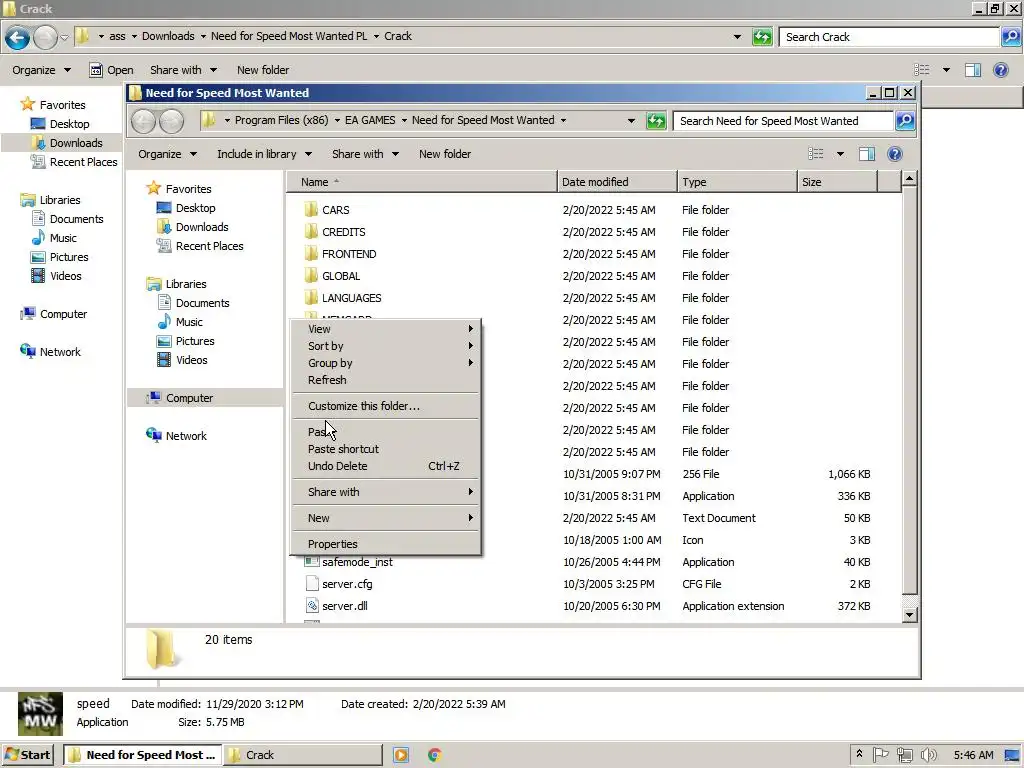Open Organize dropdown in Crack window
This screenshot has width=1024, height=768.
[x=41, y=70]
